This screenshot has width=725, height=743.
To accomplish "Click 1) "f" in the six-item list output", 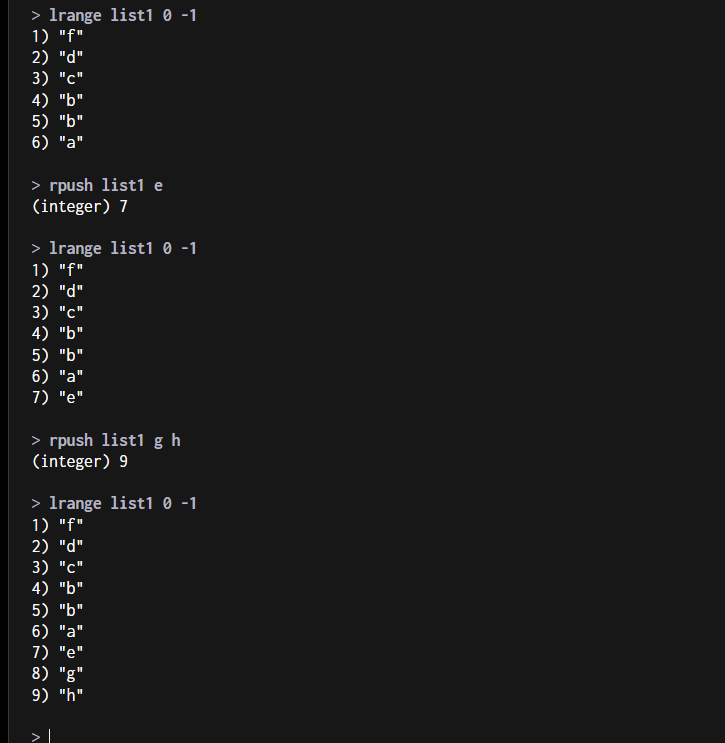I will (57, 37).
